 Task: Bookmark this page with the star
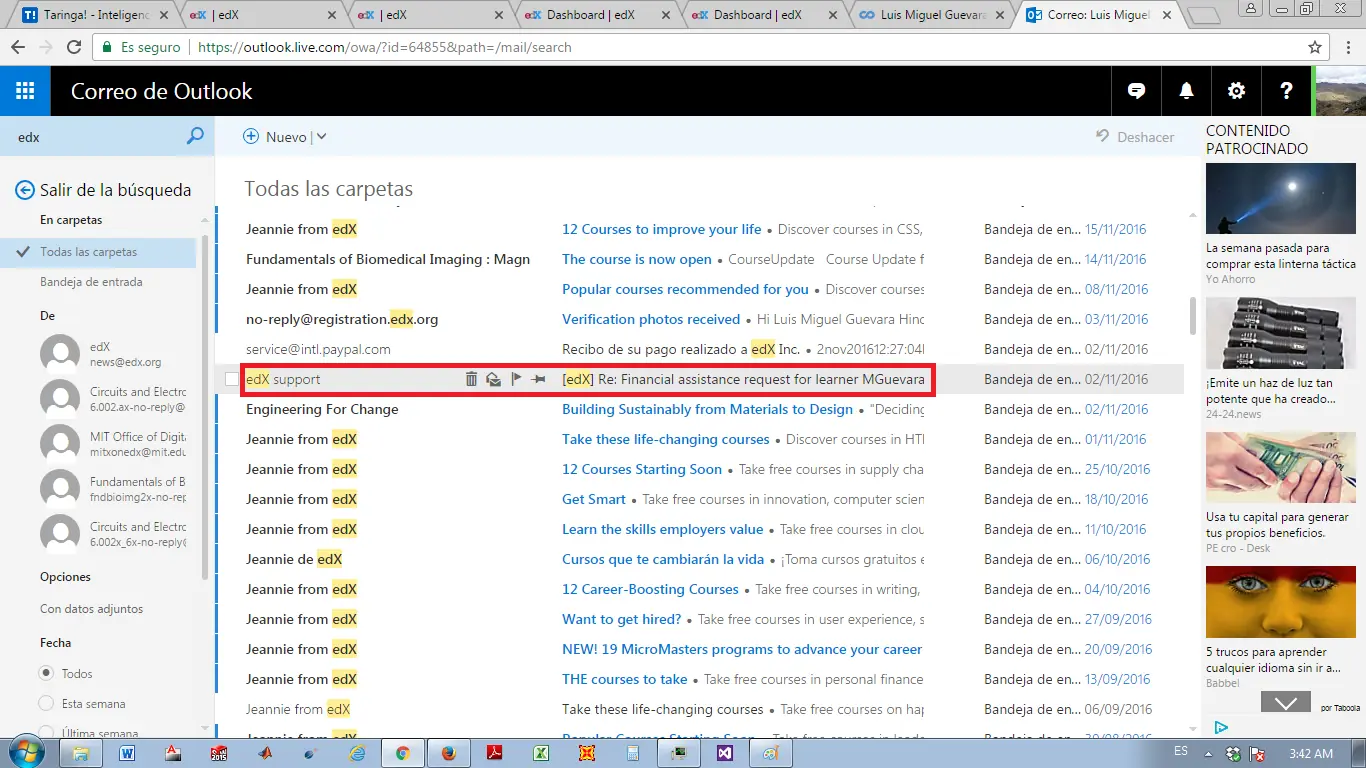1315,47
